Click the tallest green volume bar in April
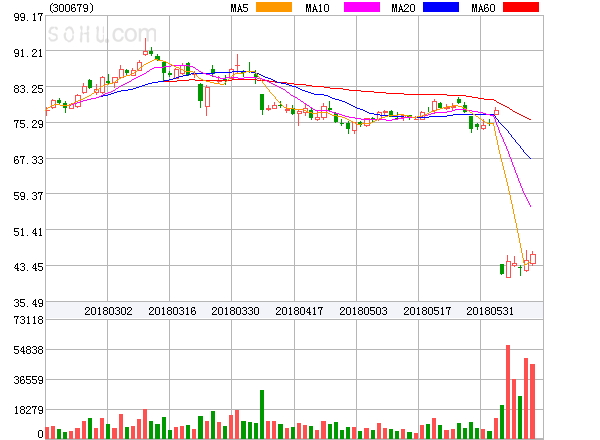The width and height of the screenshot is (600, 440). pos(262,414)
